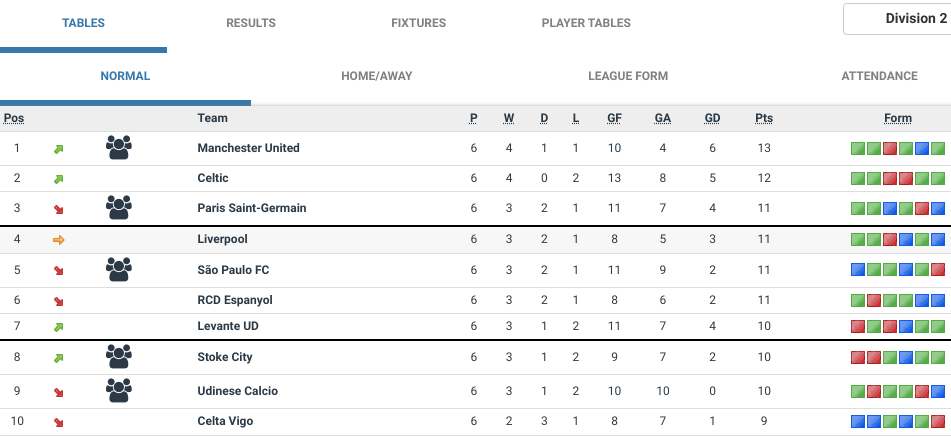Click the first form square for Manchester United
The width and height of the screenshot is (951, 437).
coord(857,149)
